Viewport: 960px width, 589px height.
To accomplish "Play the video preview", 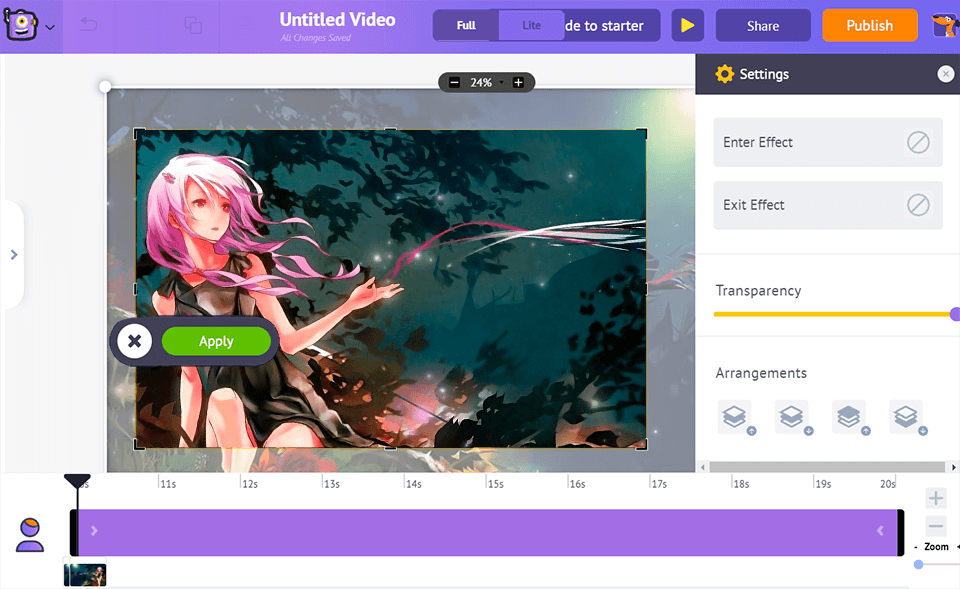I will click(688, 25).
